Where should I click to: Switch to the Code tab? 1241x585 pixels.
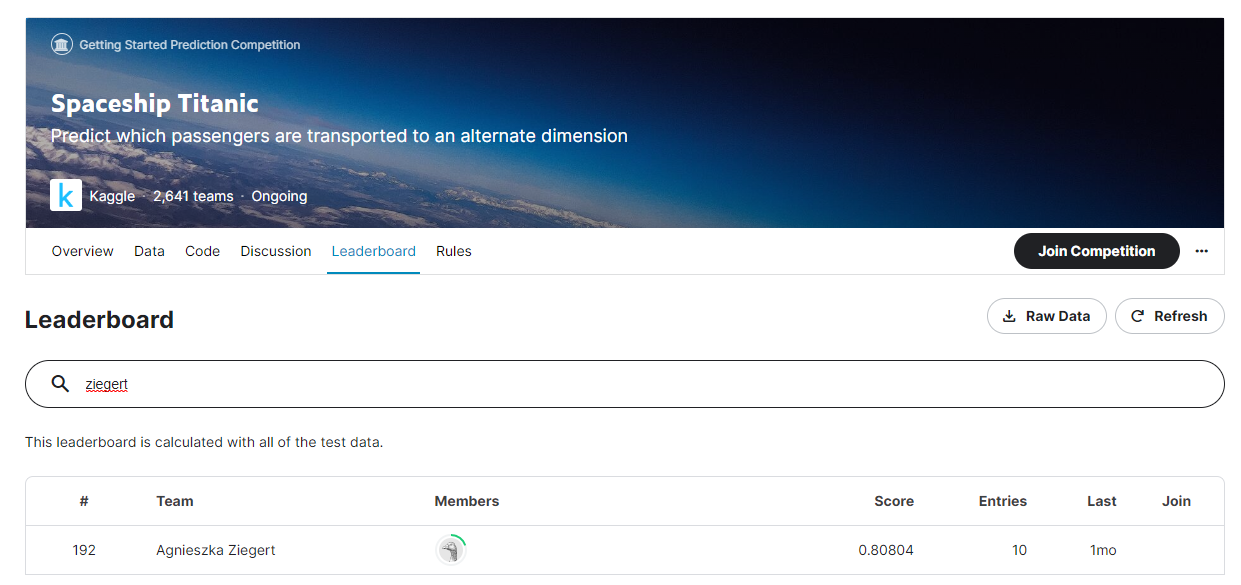202,251
